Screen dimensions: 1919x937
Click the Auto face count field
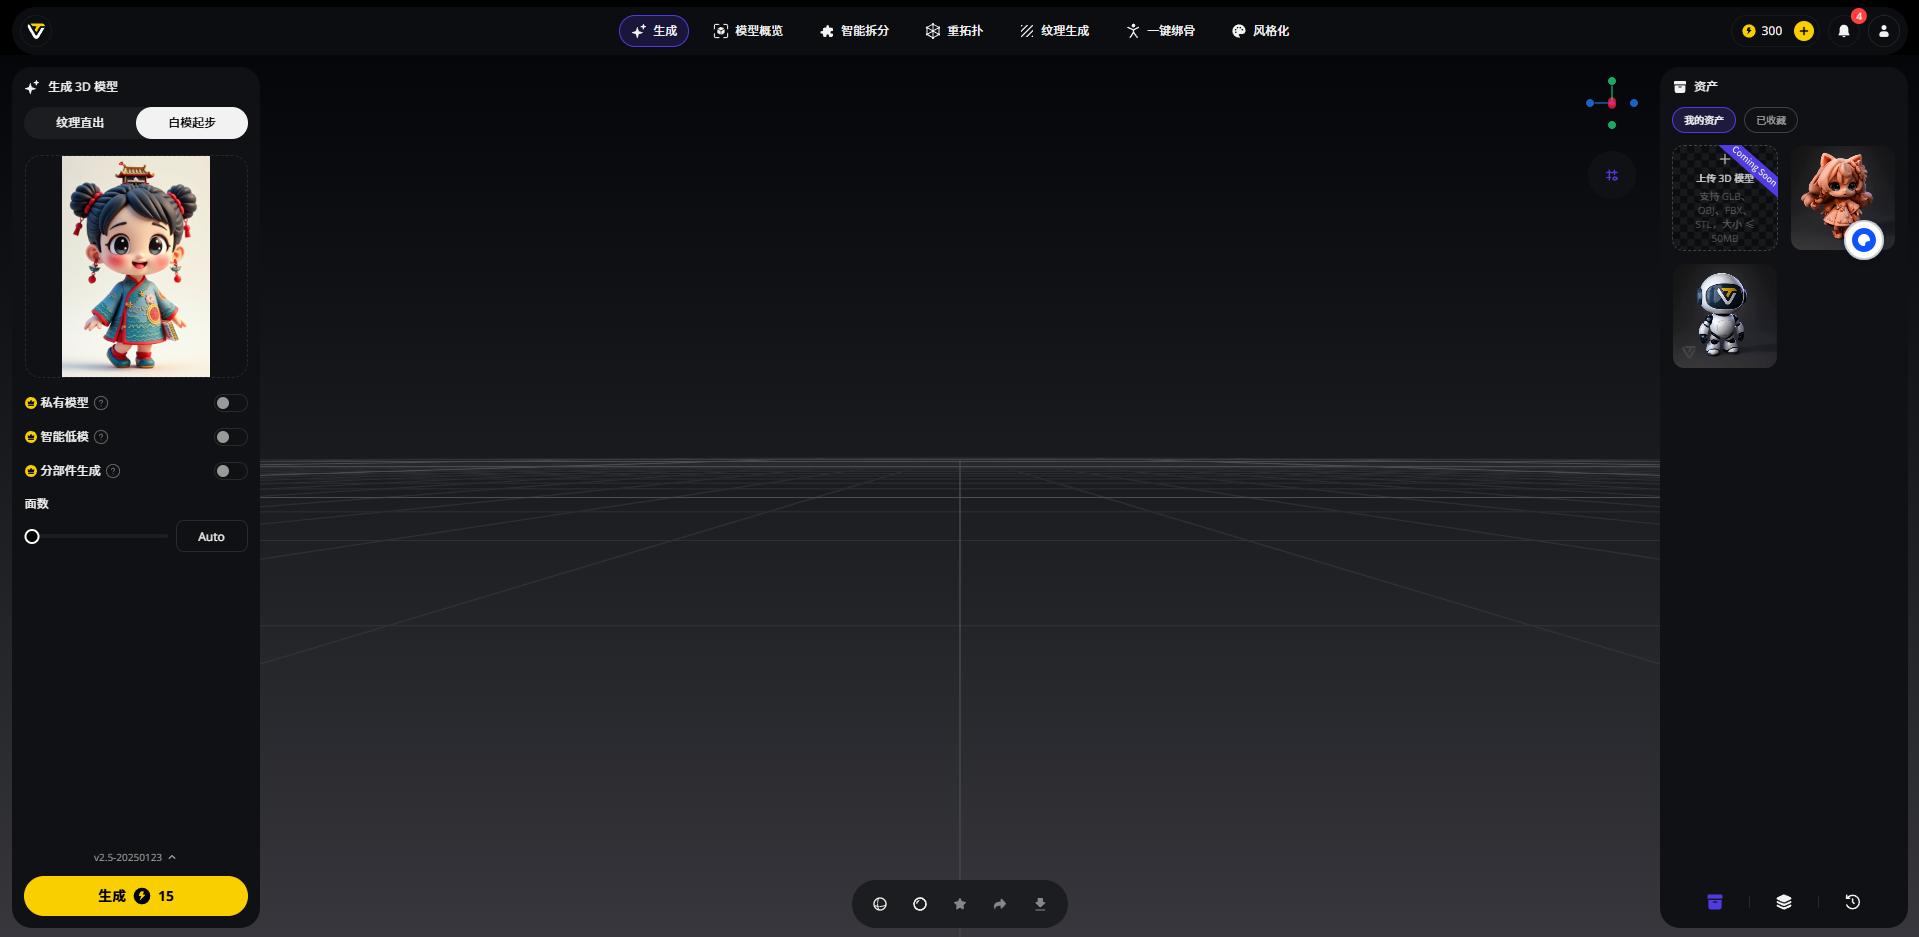tap(212, 537)
